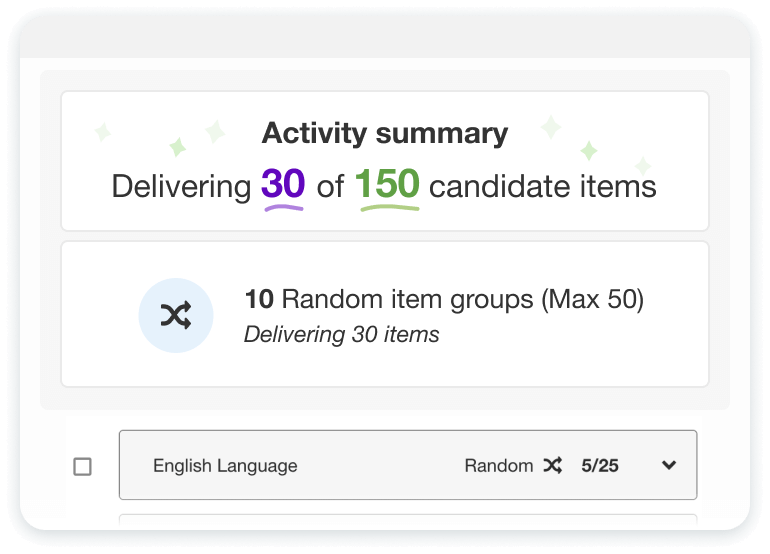Click the Activity summary heading

(x=385, y=133)
